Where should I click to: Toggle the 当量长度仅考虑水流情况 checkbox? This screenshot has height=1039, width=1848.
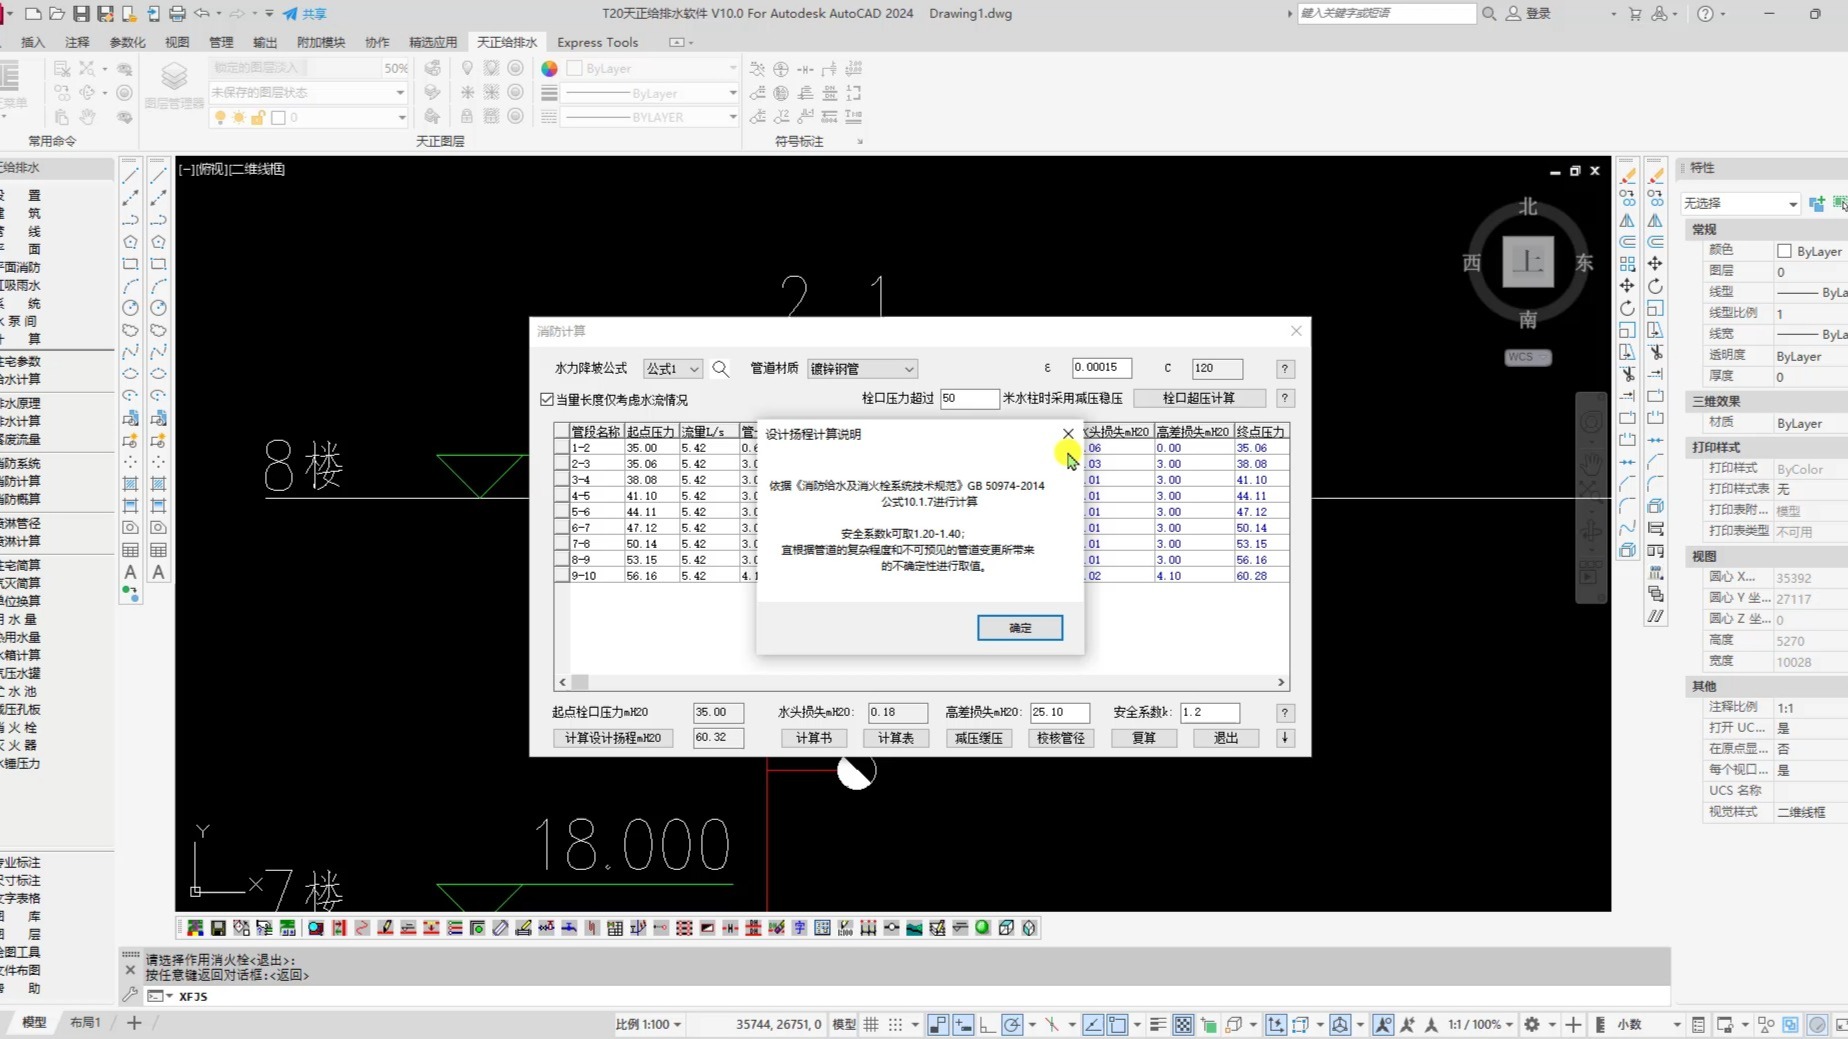click(547, 400)
